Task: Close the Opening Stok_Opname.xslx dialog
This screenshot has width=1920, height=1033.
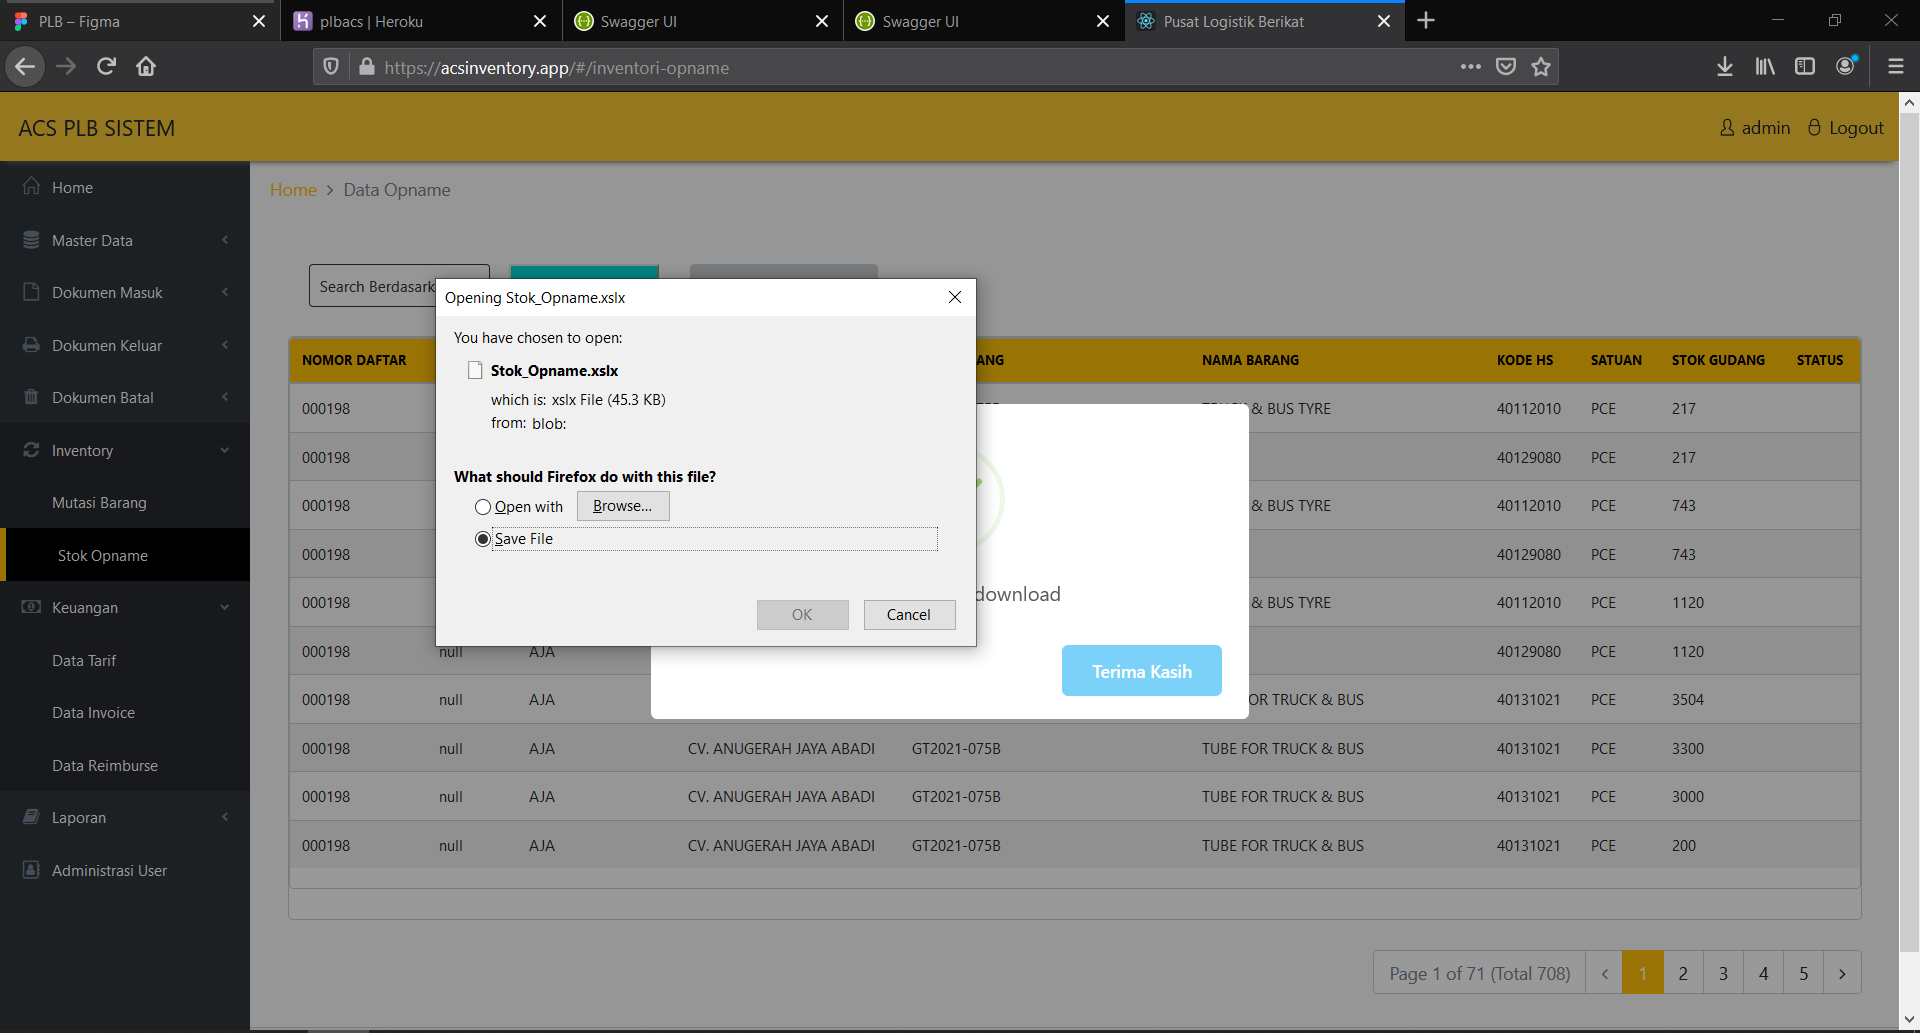Action: pyautogui.click(x=955, y=297)
